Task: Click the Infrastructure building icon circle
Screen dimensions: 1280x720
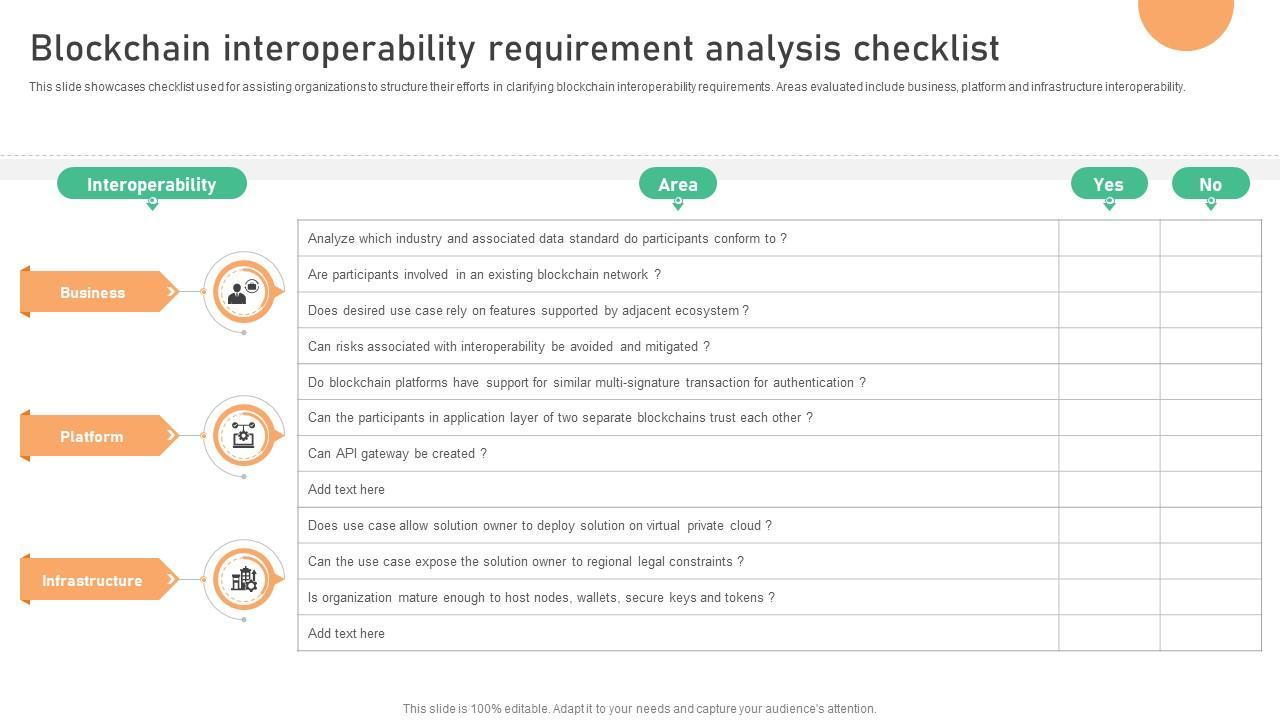Action: (x=243, y=579)
